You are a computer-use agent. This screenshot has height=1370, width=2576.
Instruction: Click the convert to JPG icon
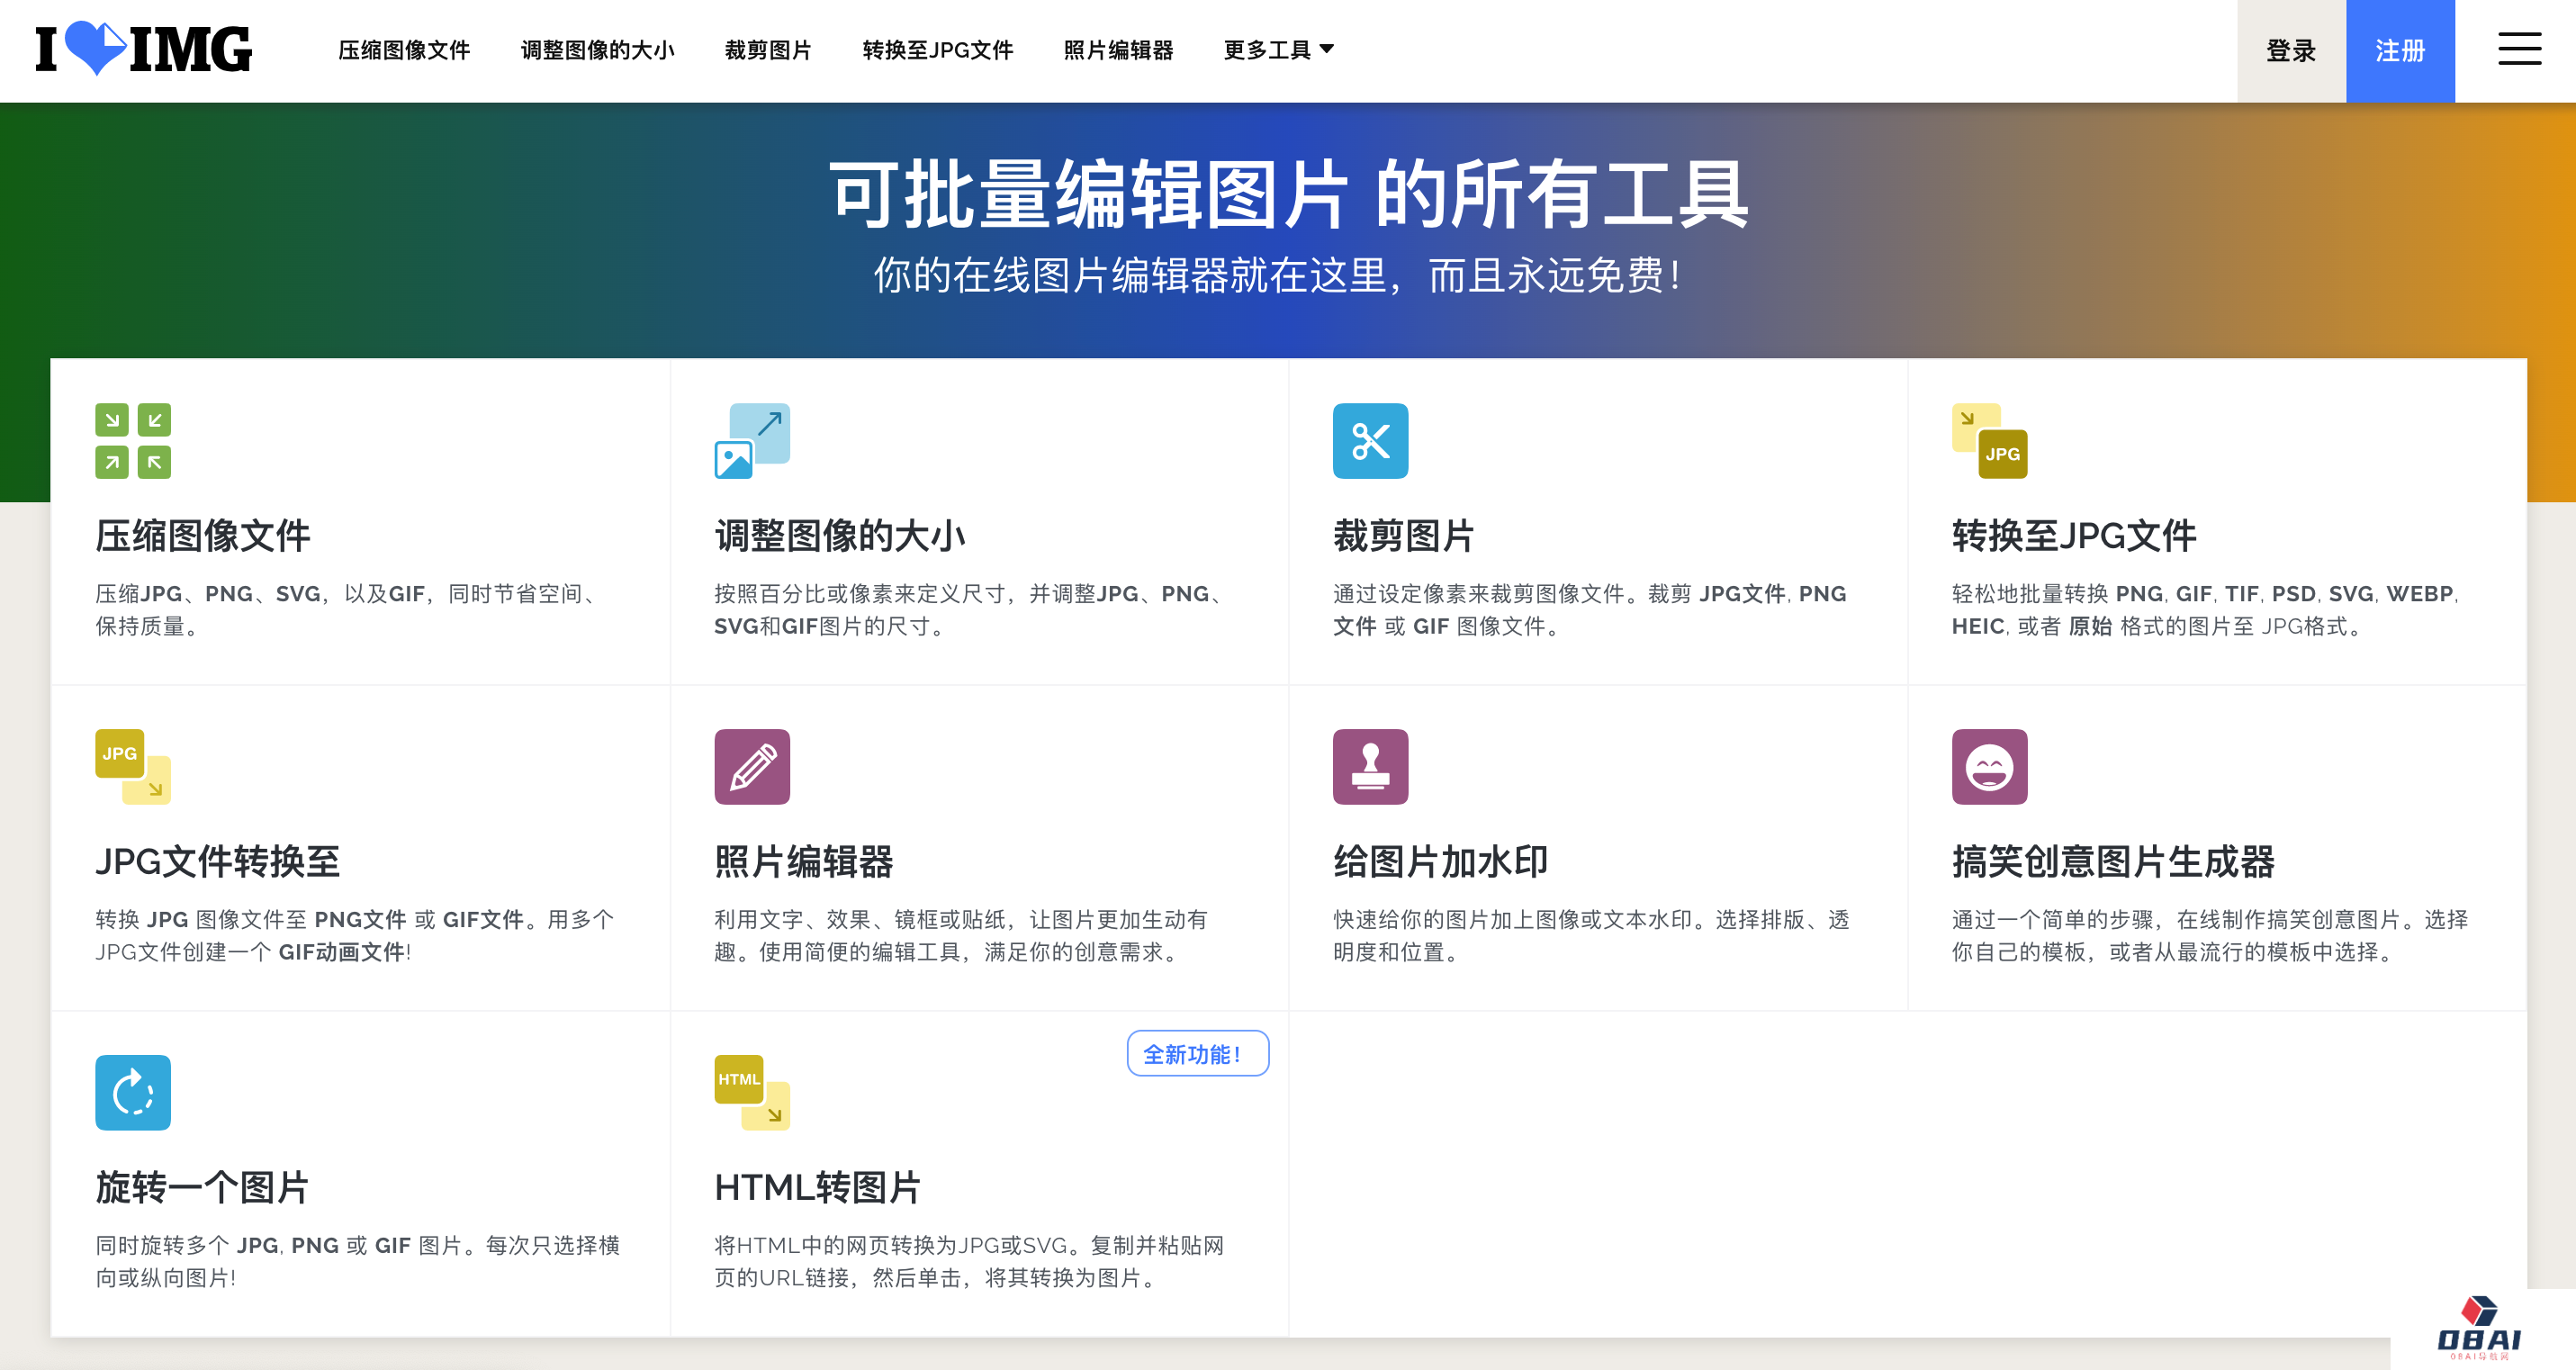coord(1989,441)
